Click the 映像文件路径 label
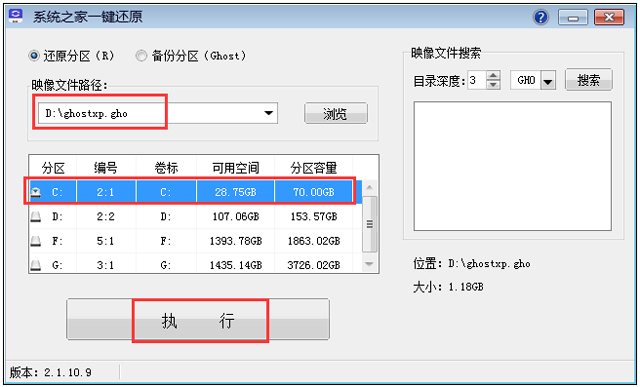The height and width of the screenshot is (387, 640). [69, 86]
